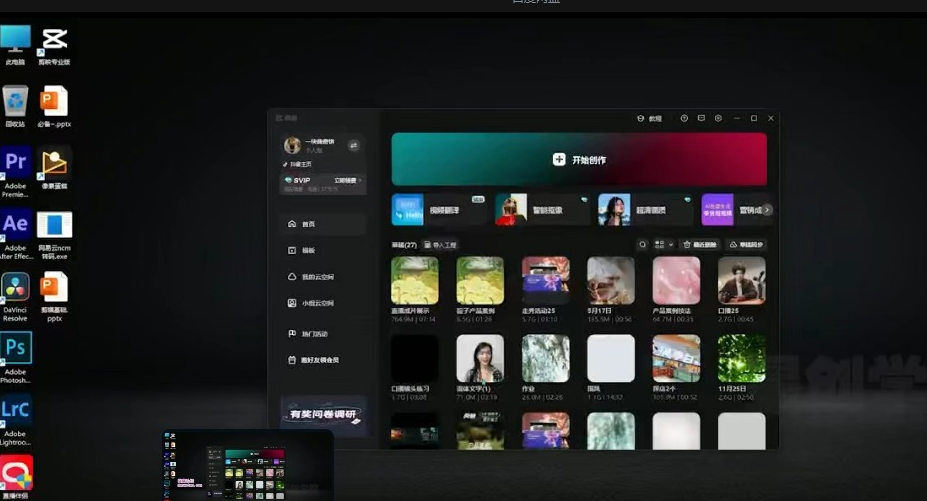Click the search icon above the drafts grid

pos(642,244)
